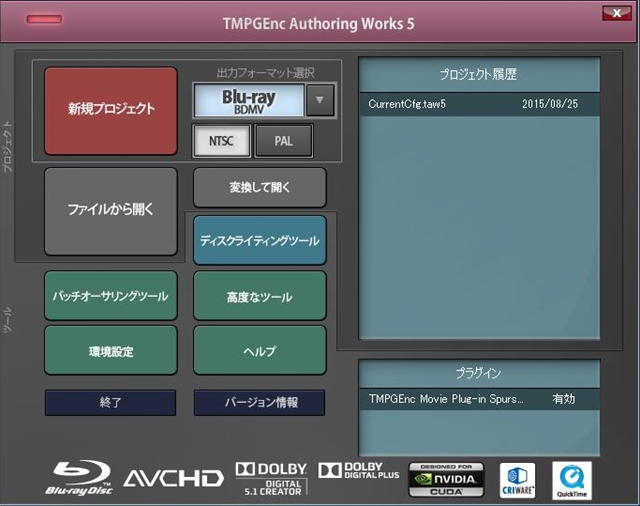Start a new project with 新規プロジェクト
The height and width of the screenshot is (506, 640).
point(111,111)
